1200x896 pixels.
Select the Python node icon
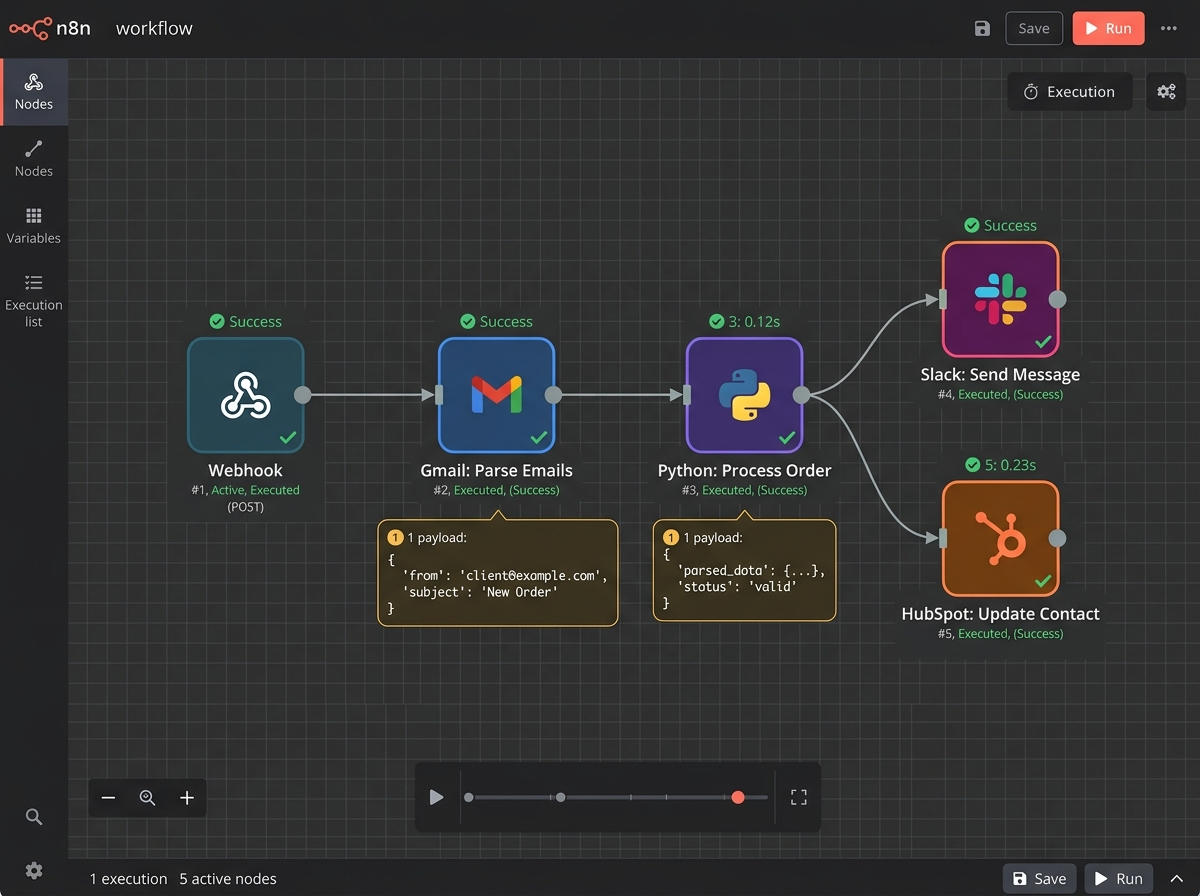[744, 395]
